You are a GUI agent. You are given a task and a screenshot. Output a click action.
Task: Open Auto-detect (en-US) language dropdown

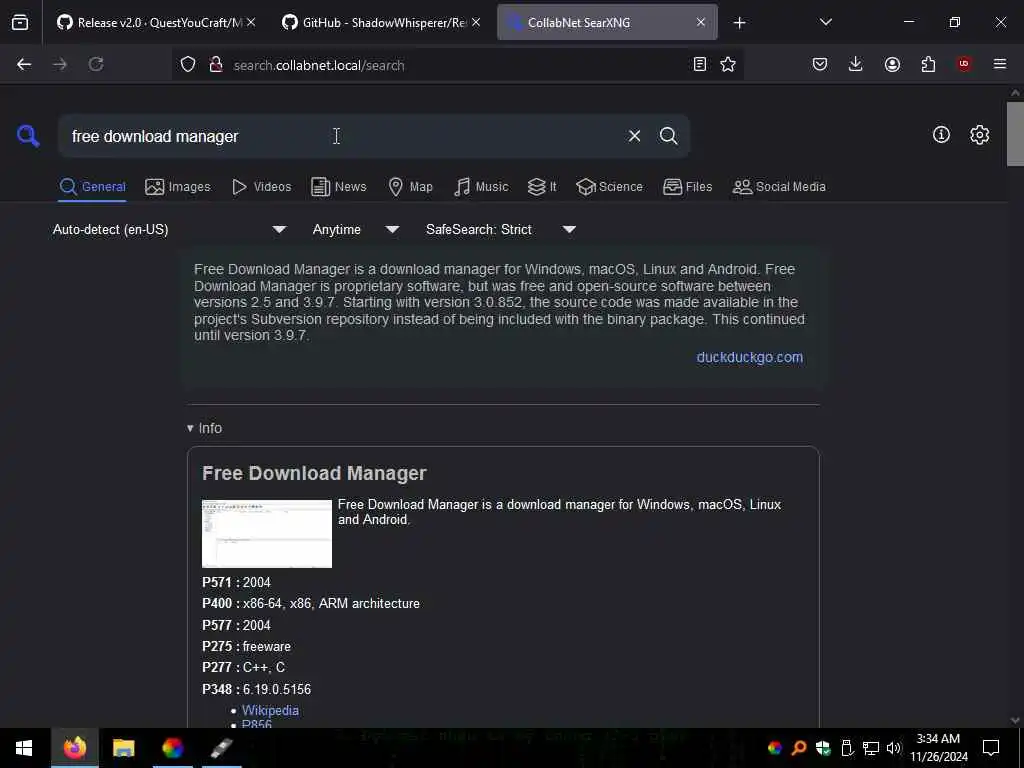click(169, 229)
